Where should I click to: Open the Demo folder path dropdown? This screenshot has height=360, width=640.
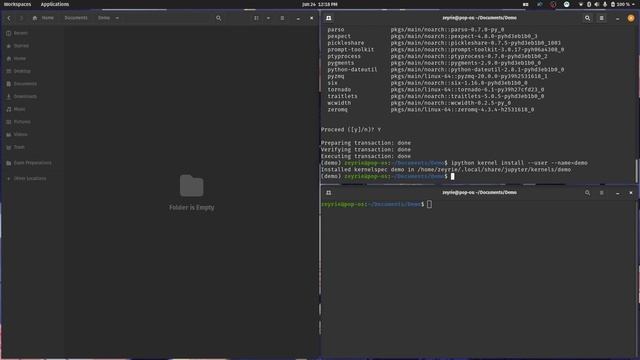click(117, 18)
